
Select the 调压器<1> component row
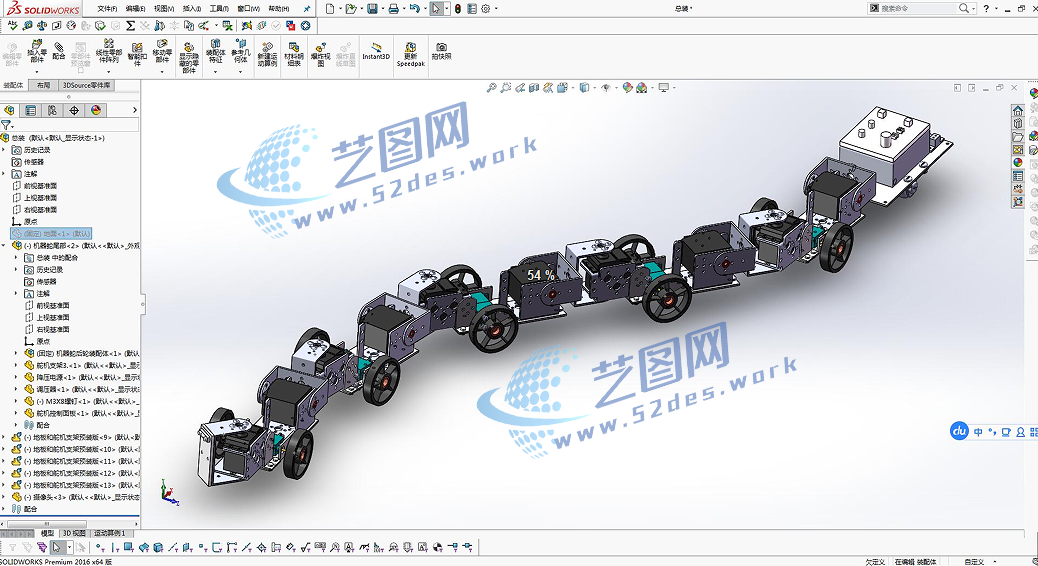pyautogui.click(x=82, y=389)
